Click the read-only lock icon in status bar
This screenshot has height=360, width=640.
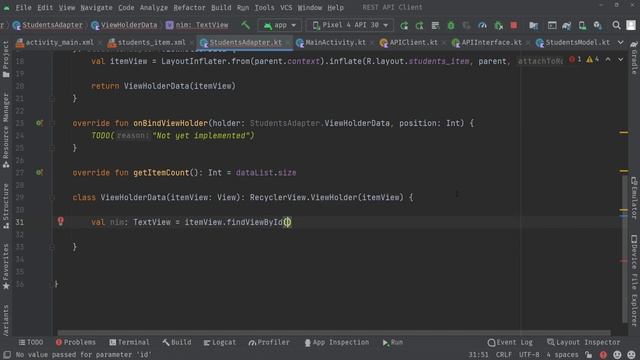[588, 355]
